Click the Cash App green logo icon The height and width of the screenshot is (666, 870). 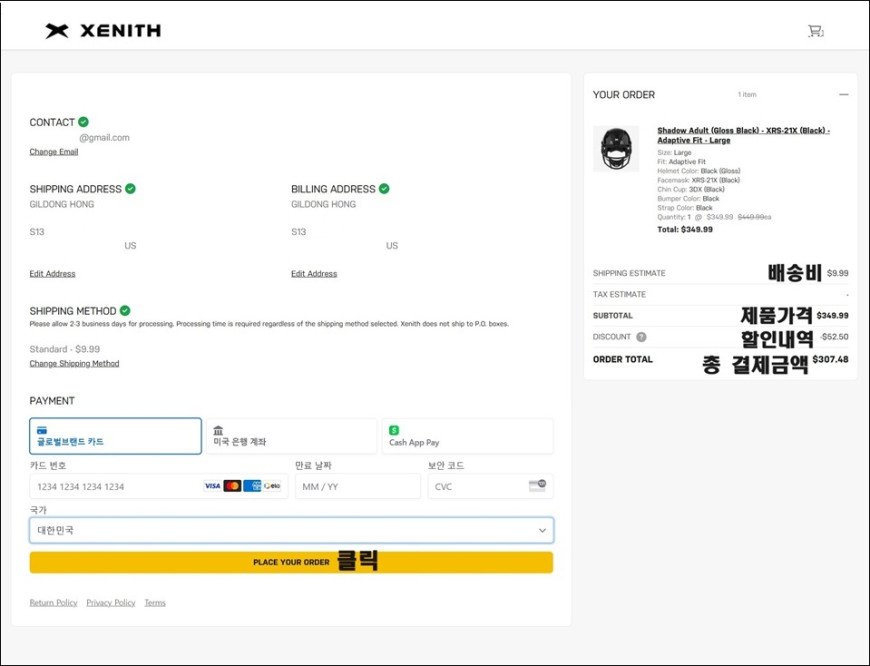394,430
